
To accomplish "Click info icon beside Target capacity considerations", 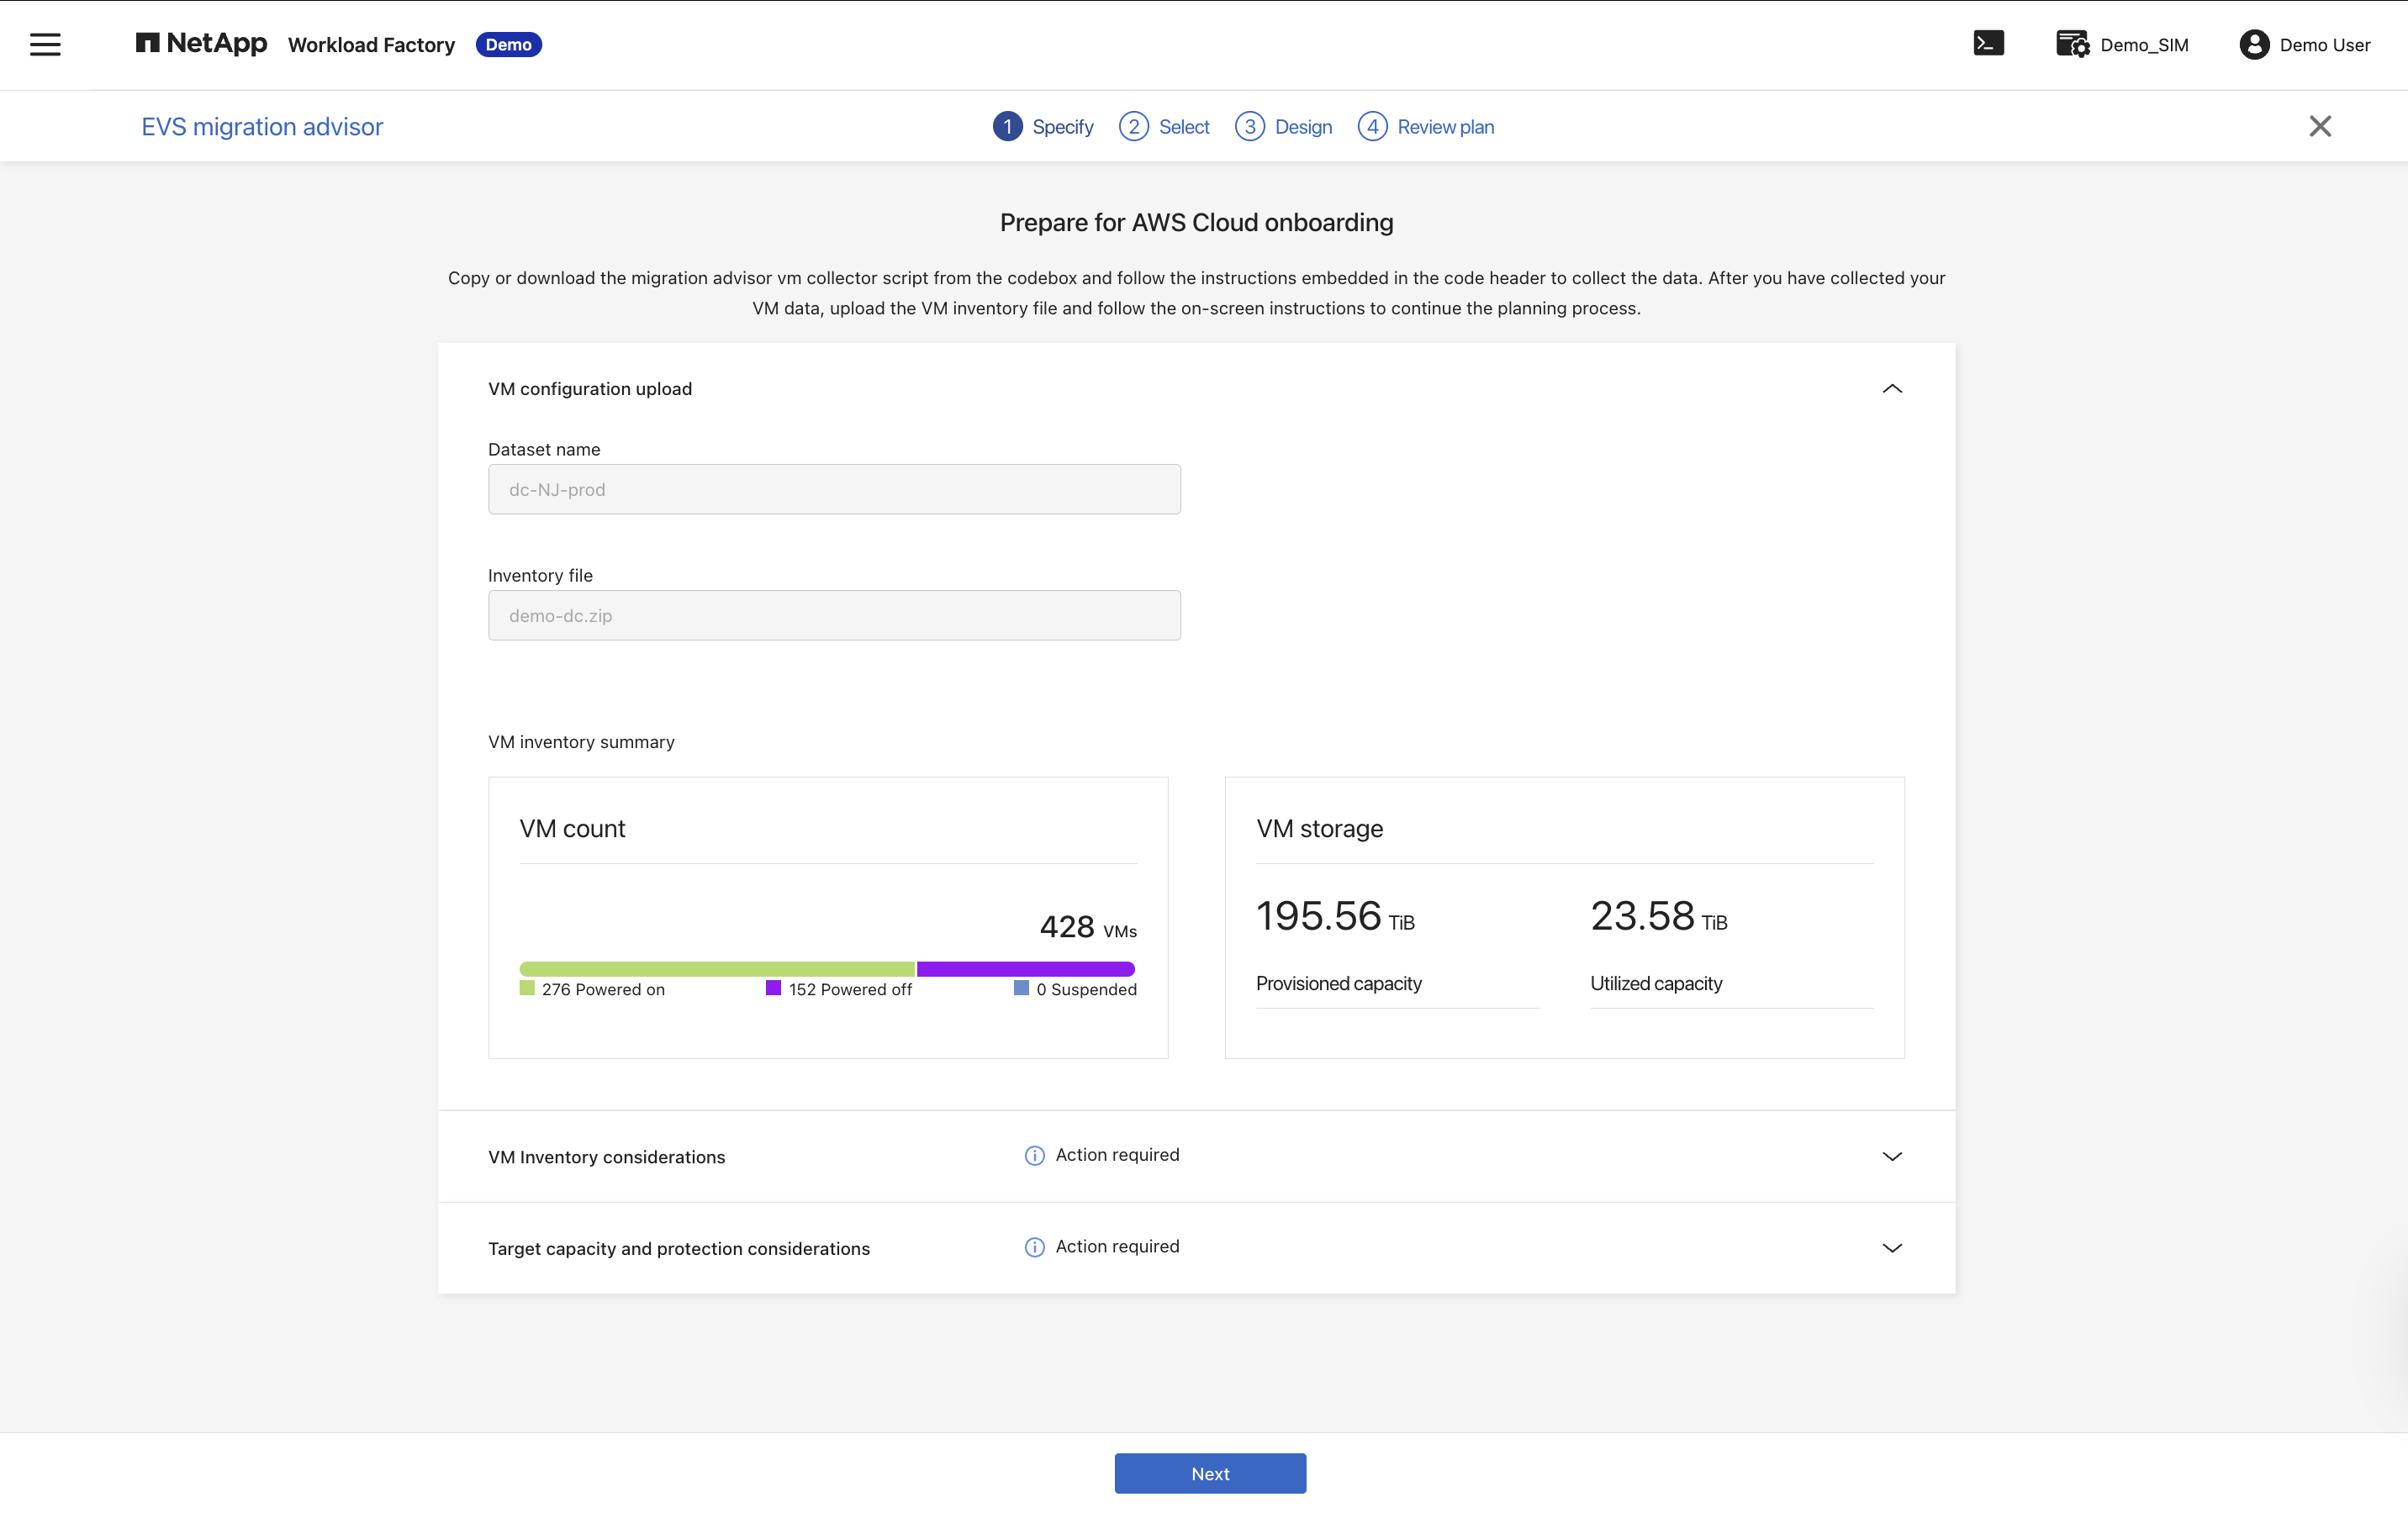I will (1035, 1247).
